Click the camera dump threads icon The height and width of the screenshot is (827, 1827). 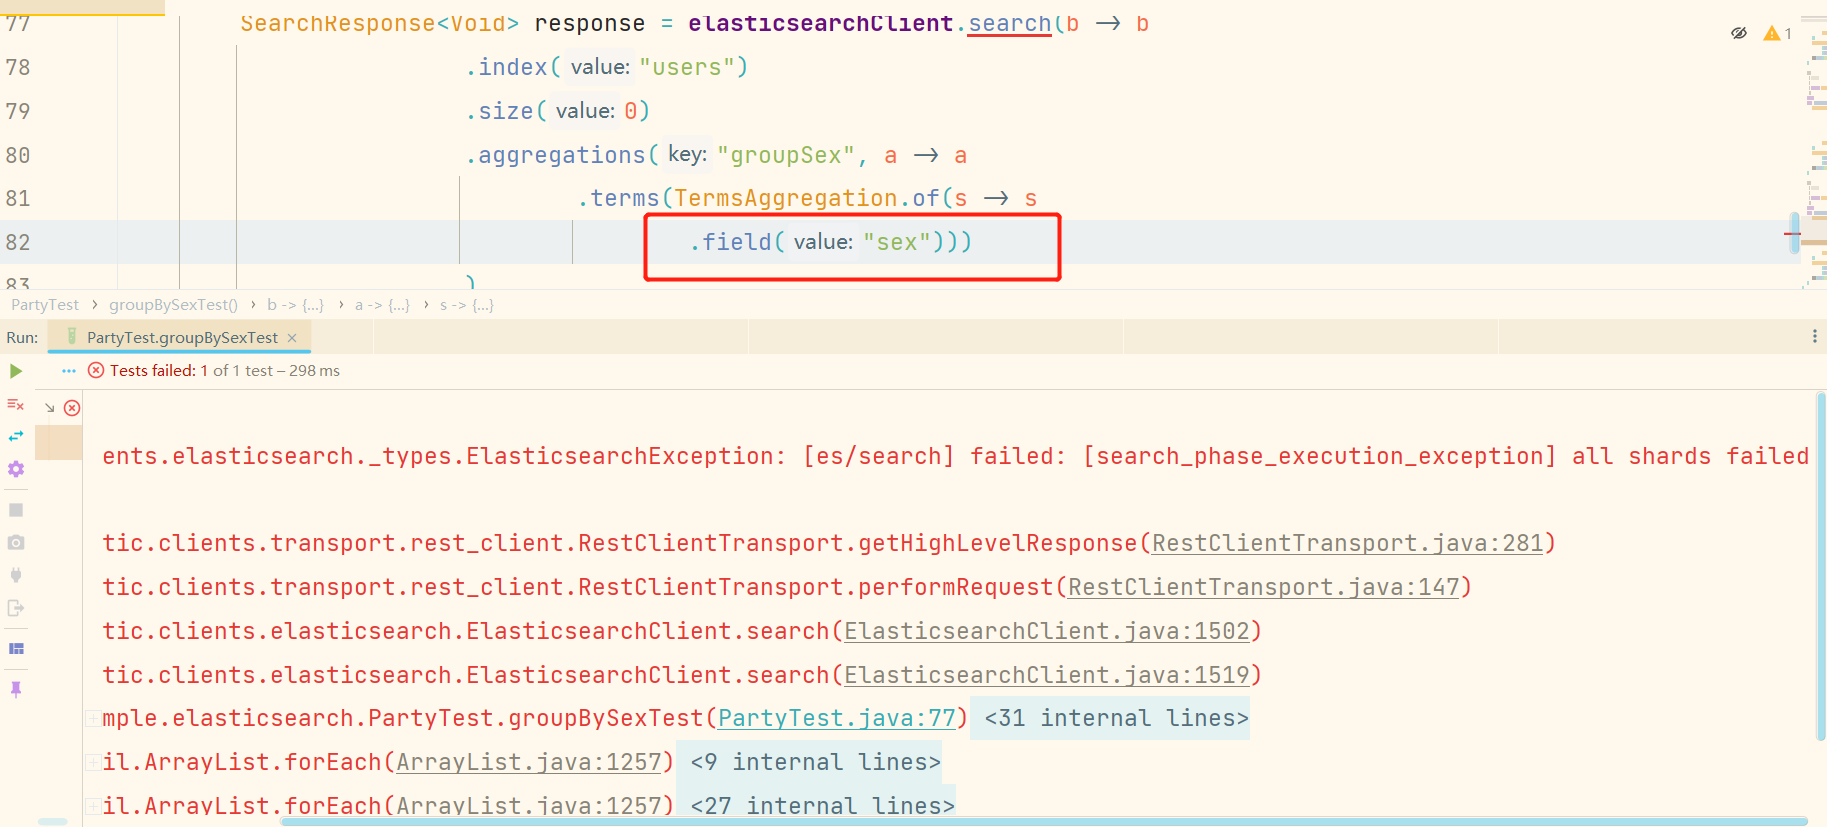point(16,542)
